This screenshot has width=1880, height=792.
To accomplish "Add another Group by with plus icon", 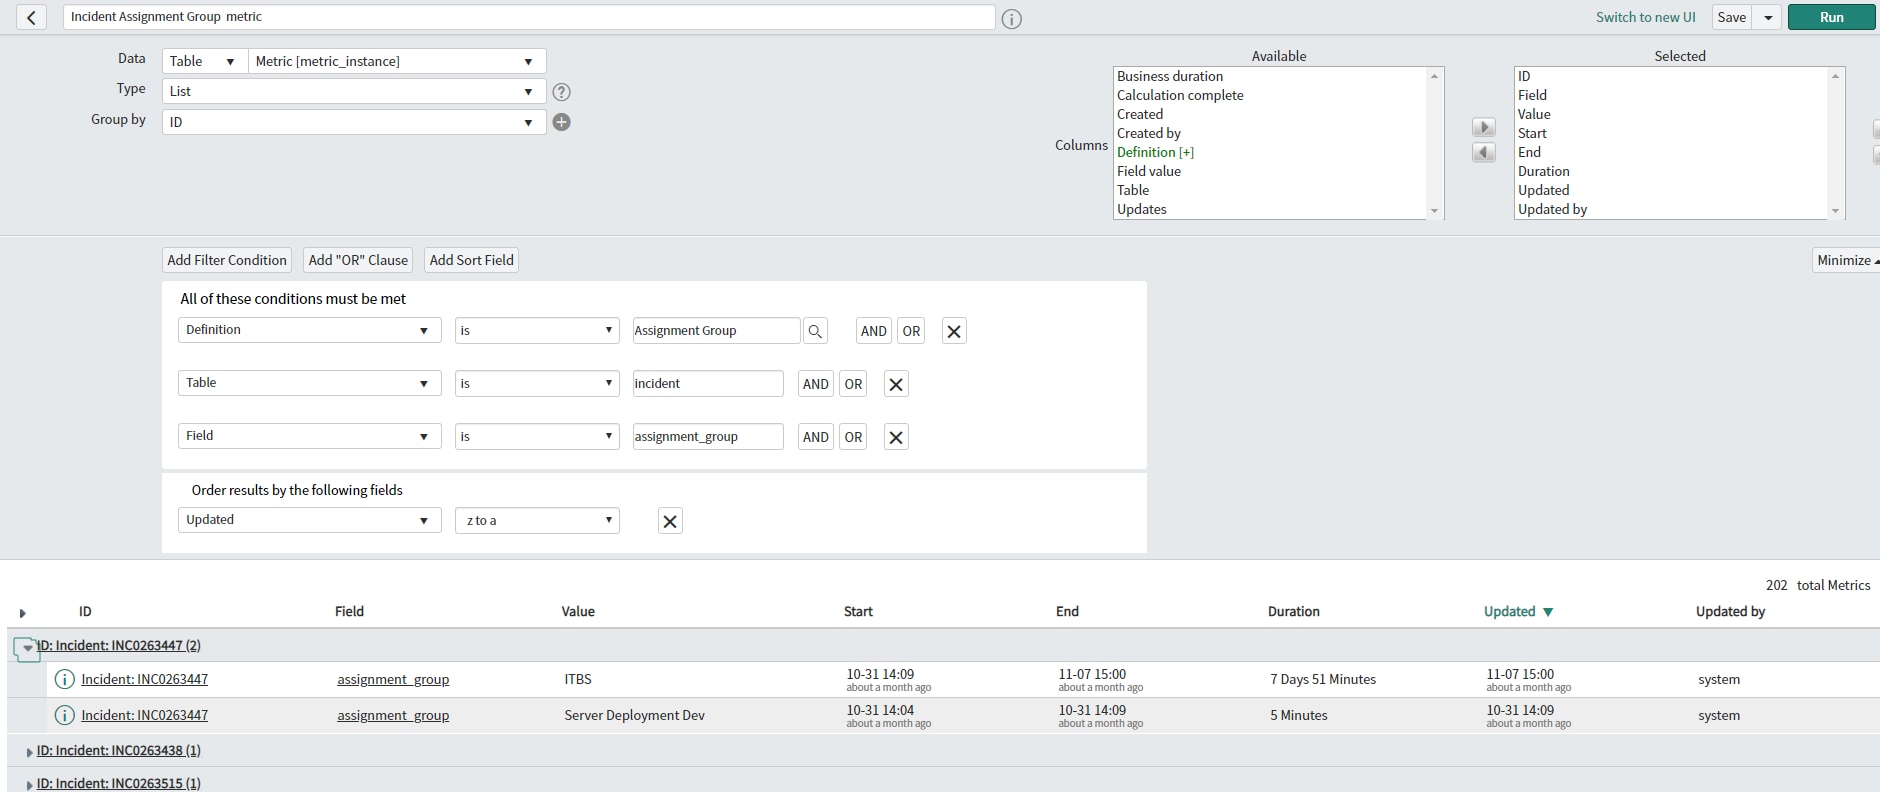I will coord(562,122).
